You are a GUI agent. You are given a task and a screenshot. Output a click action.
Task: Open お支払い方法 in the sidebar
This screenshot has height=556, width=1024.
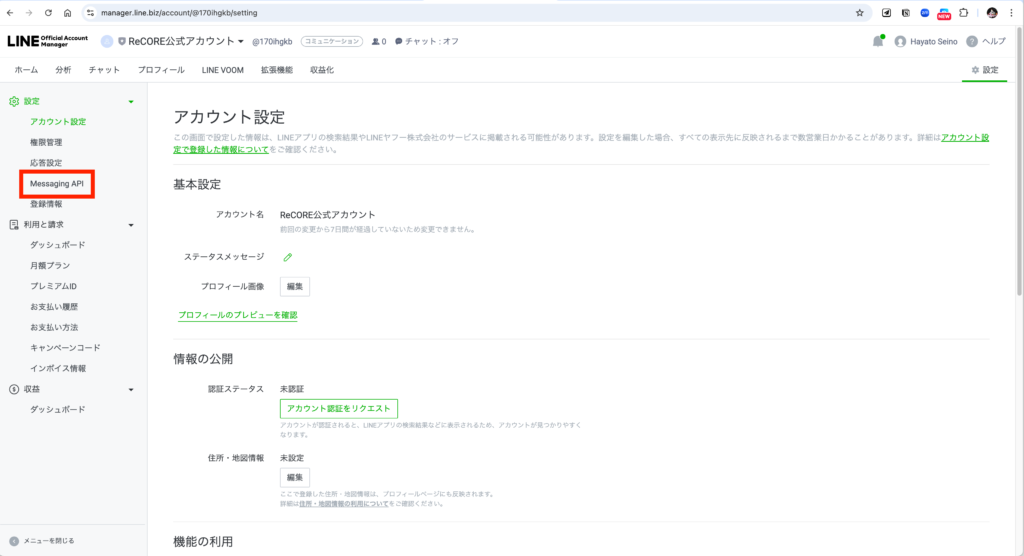pyautogui.click(x=54, y=327)
